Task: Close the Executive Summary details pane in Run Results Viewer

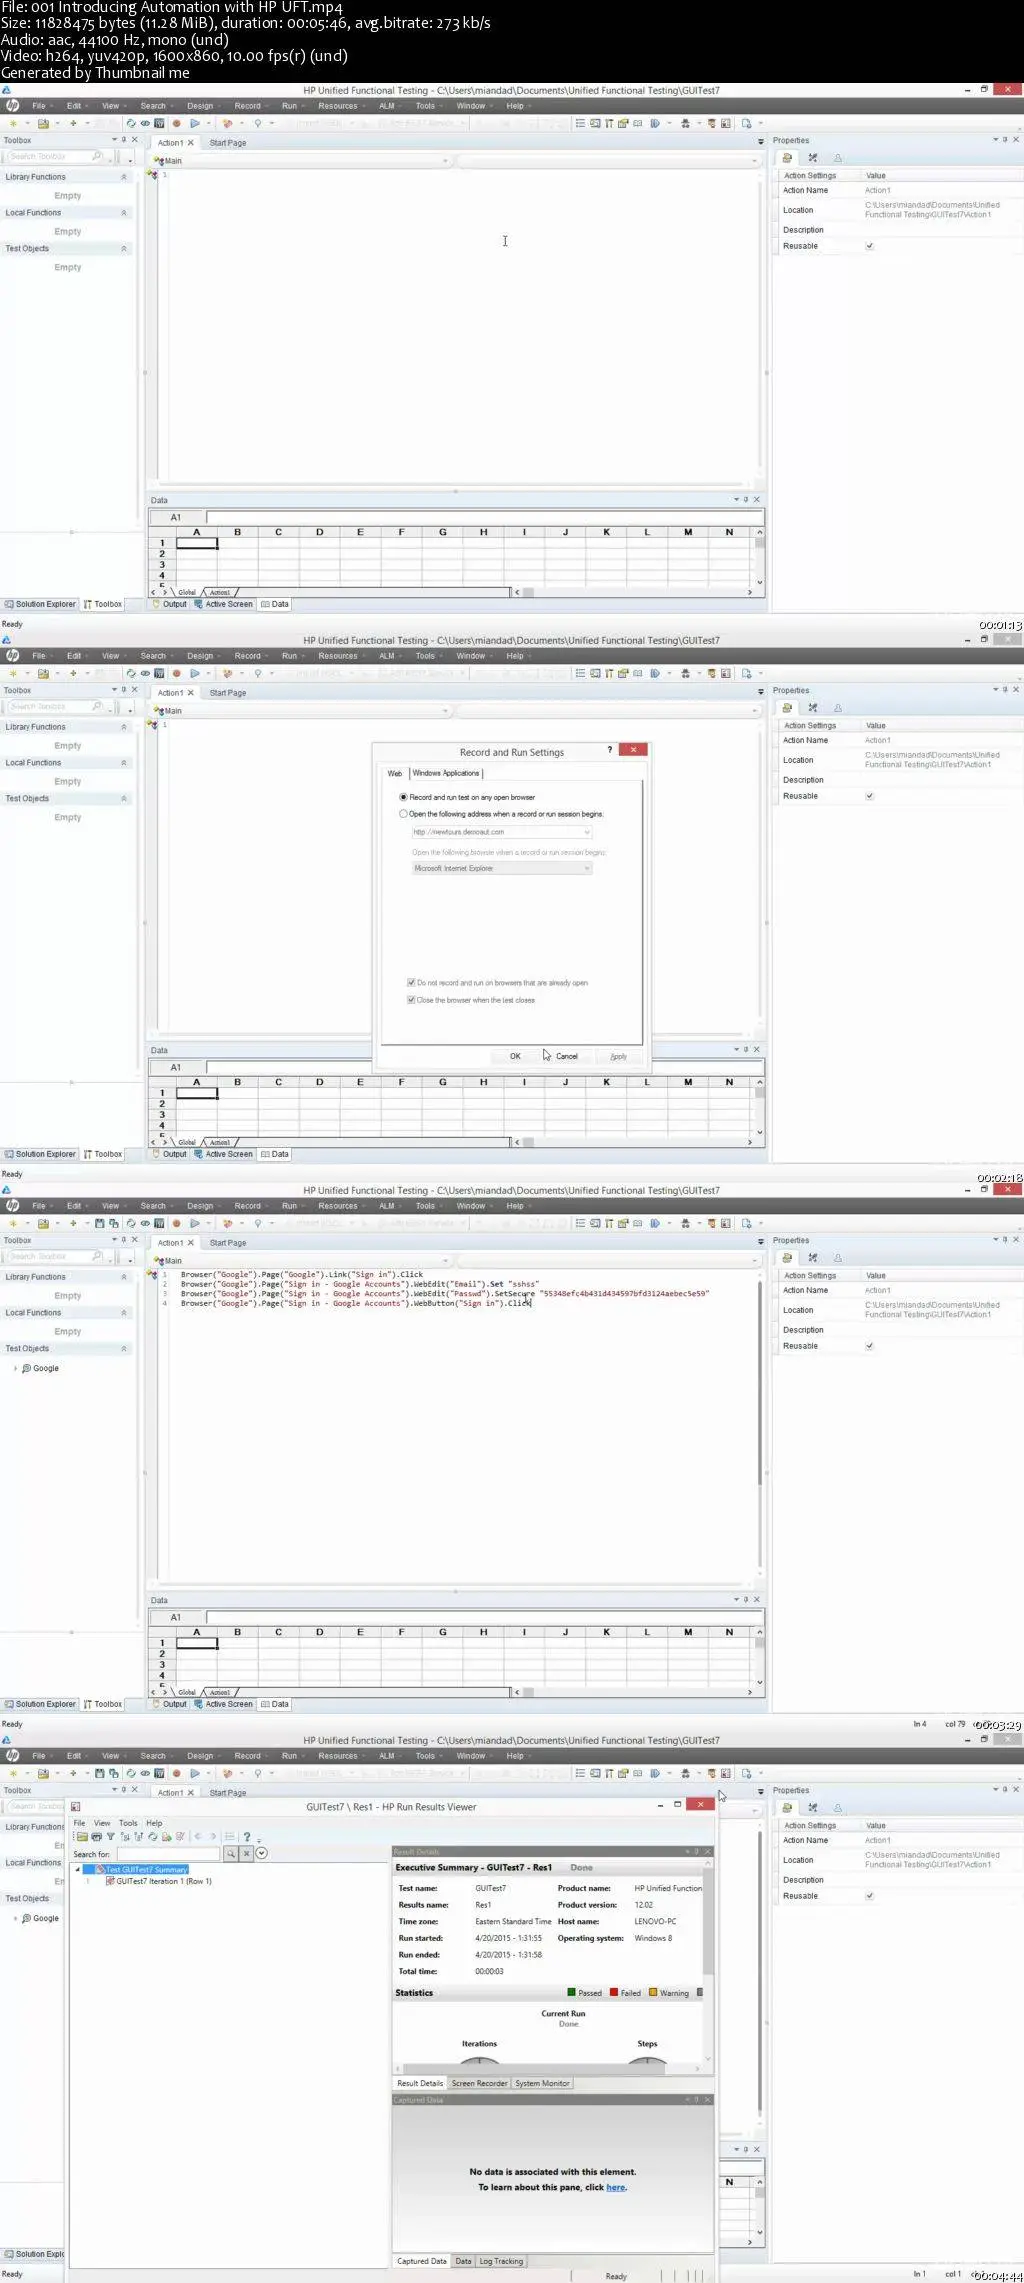Action: click(708, 1851)
